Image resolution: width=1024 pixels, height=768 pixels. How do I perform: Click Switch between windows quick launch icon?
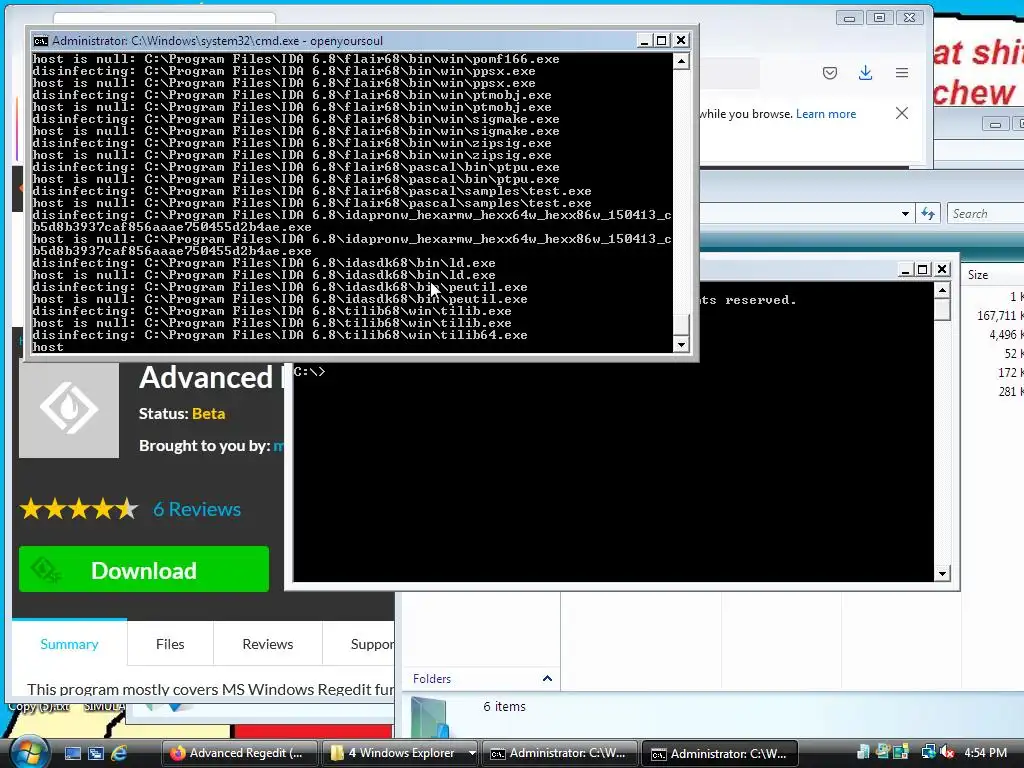pos(95,754)
